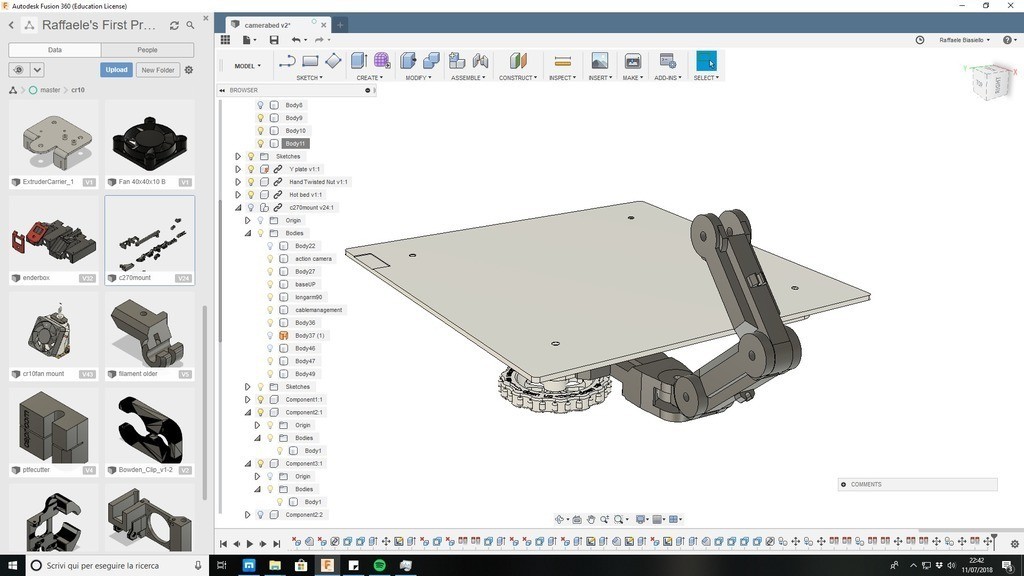Collapse the c270mount v24:1 component tree
Image resolution: width=1024 pixels, height=576 pixels.
coord(238,208)
